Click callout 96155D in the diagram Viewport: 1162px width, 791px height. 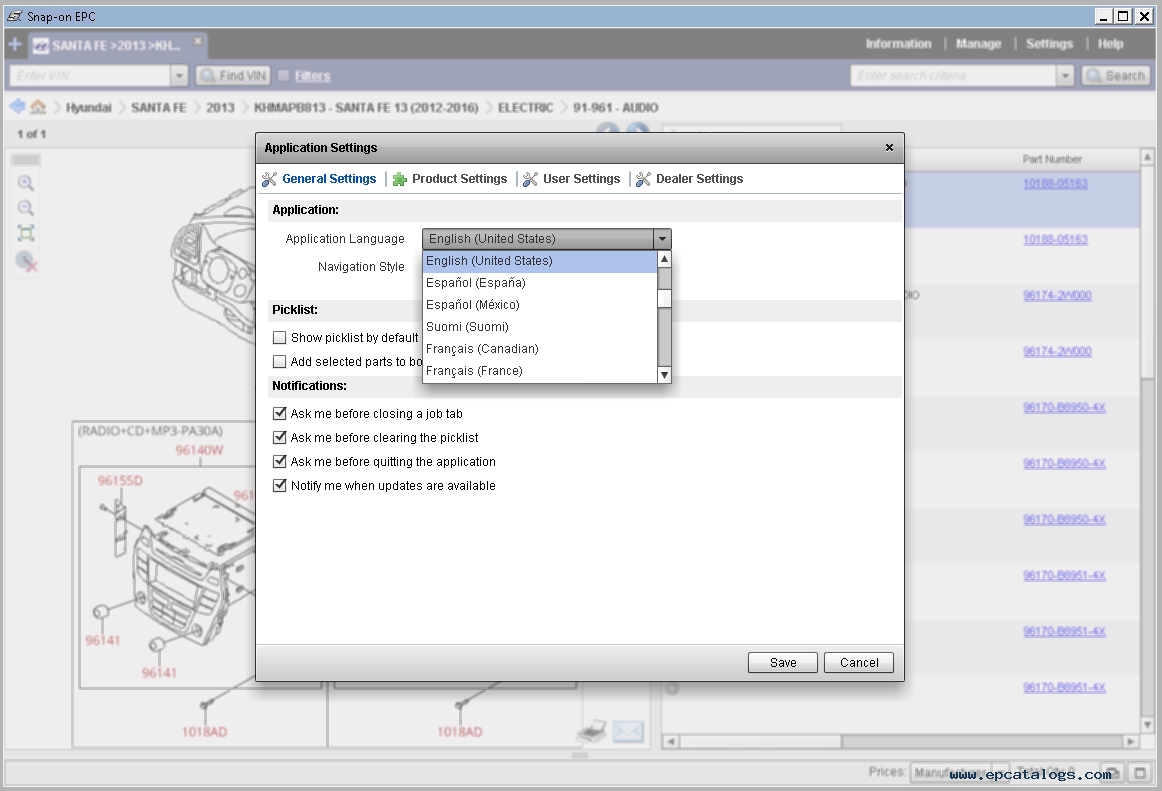(120, 481)
